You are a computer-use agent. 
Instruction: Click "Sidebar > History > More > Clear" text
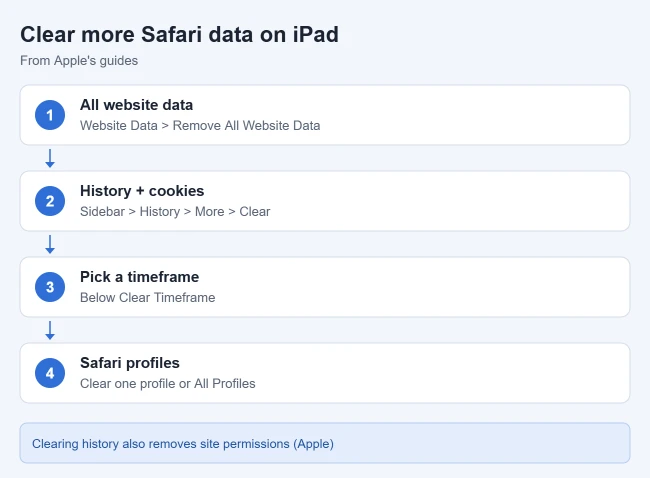click(175, 211)
